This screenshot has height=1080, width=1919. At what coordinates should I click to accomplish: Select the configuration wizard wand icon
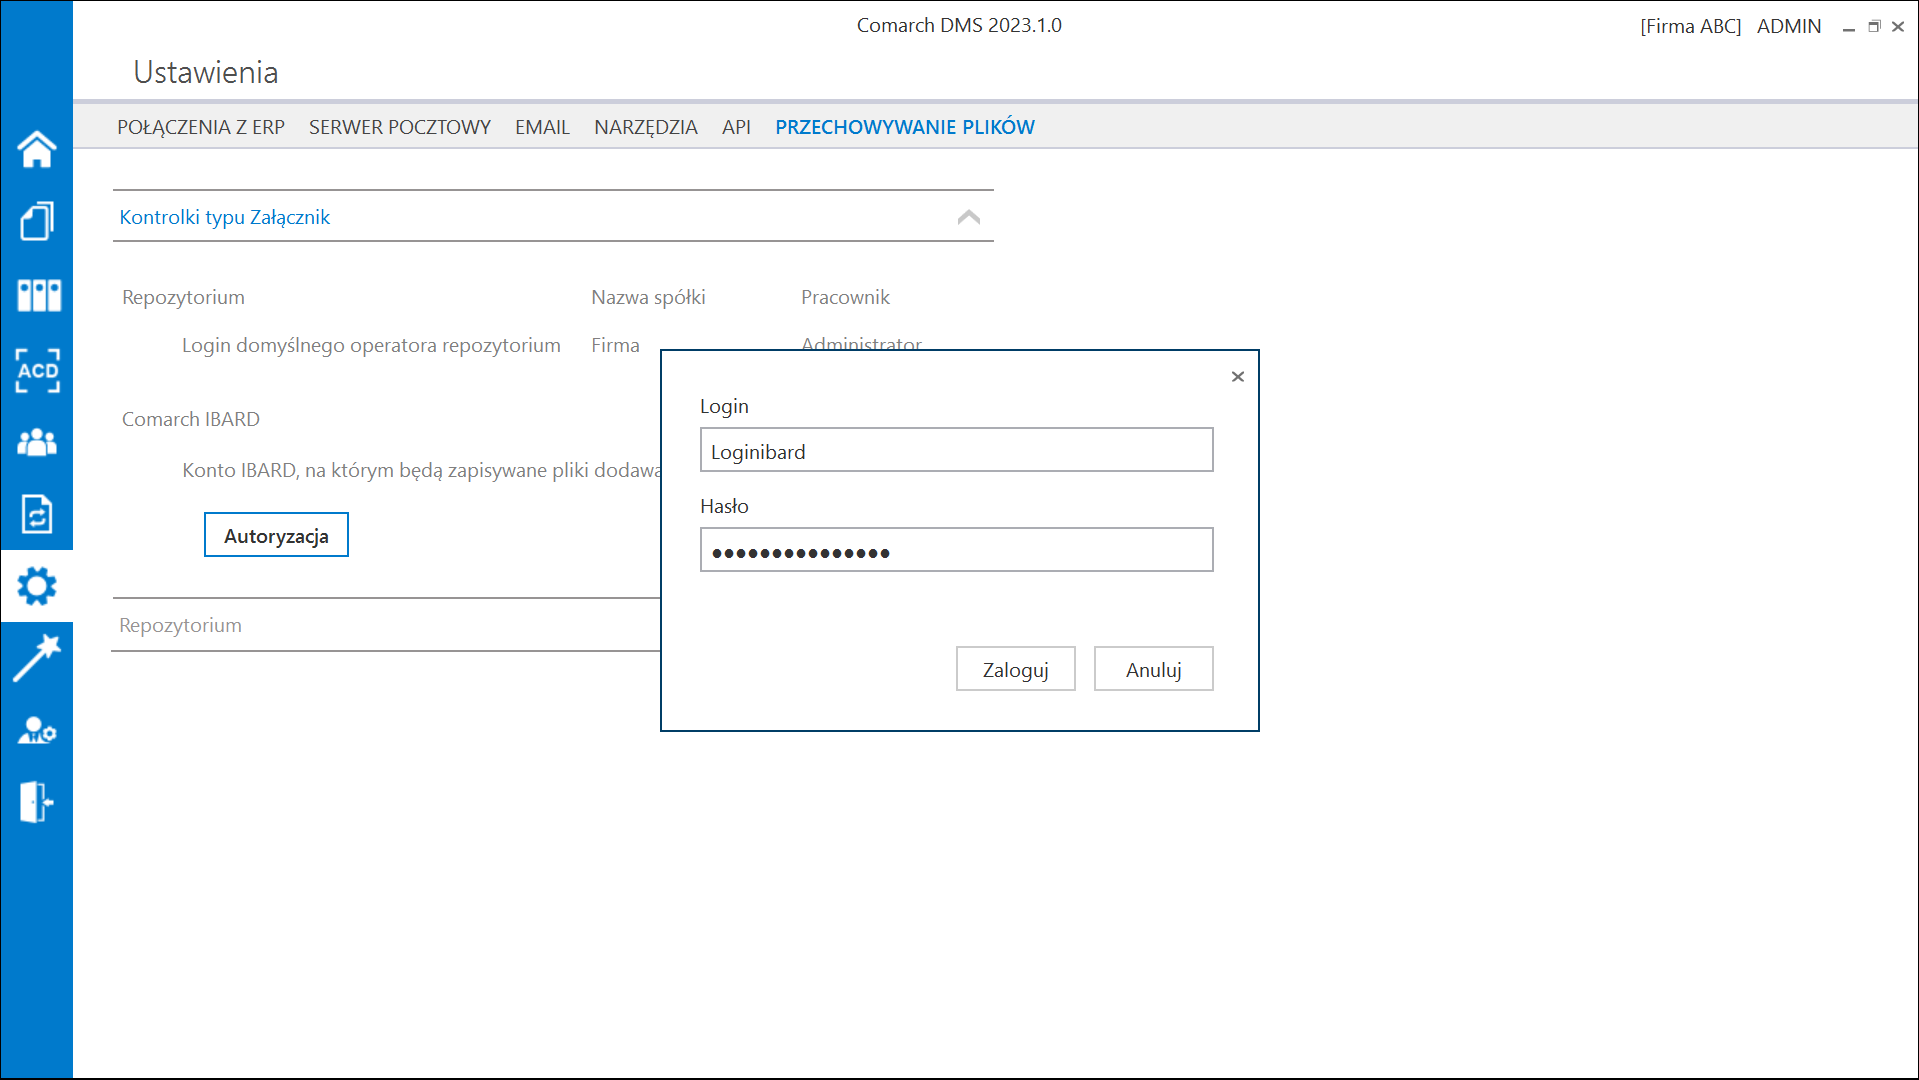tap(37, 658)
